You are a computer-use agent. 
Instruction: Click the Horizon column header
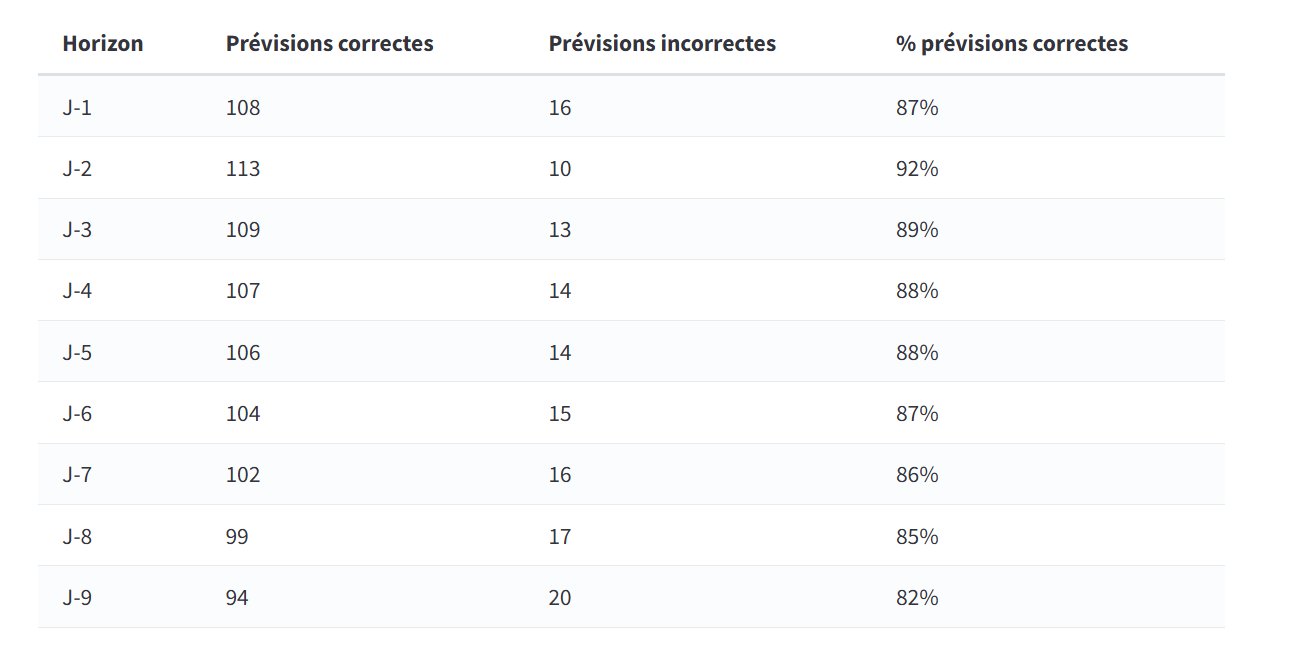(x=103, y=44)
